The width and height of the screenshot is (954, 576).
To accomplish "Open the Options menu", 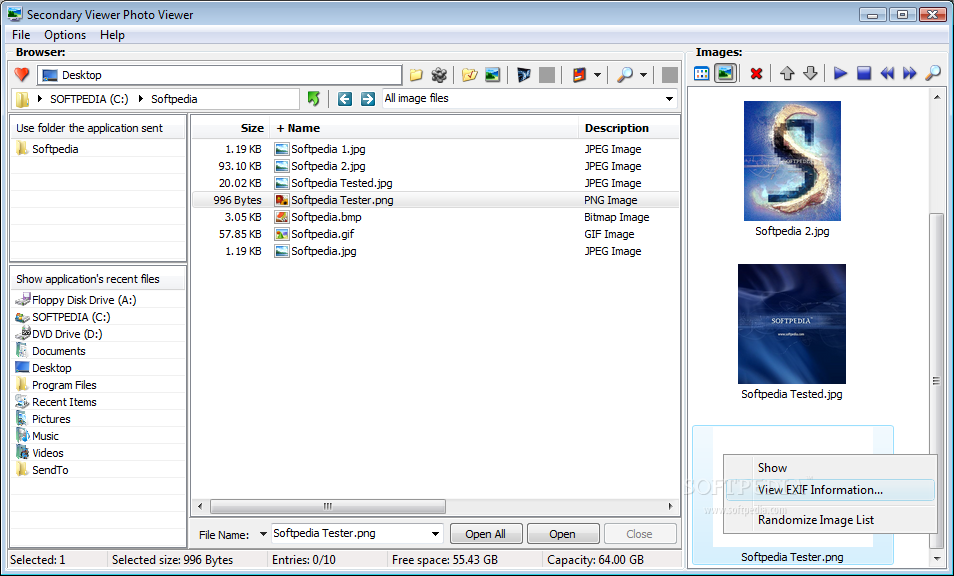I will tap(65, 35).
